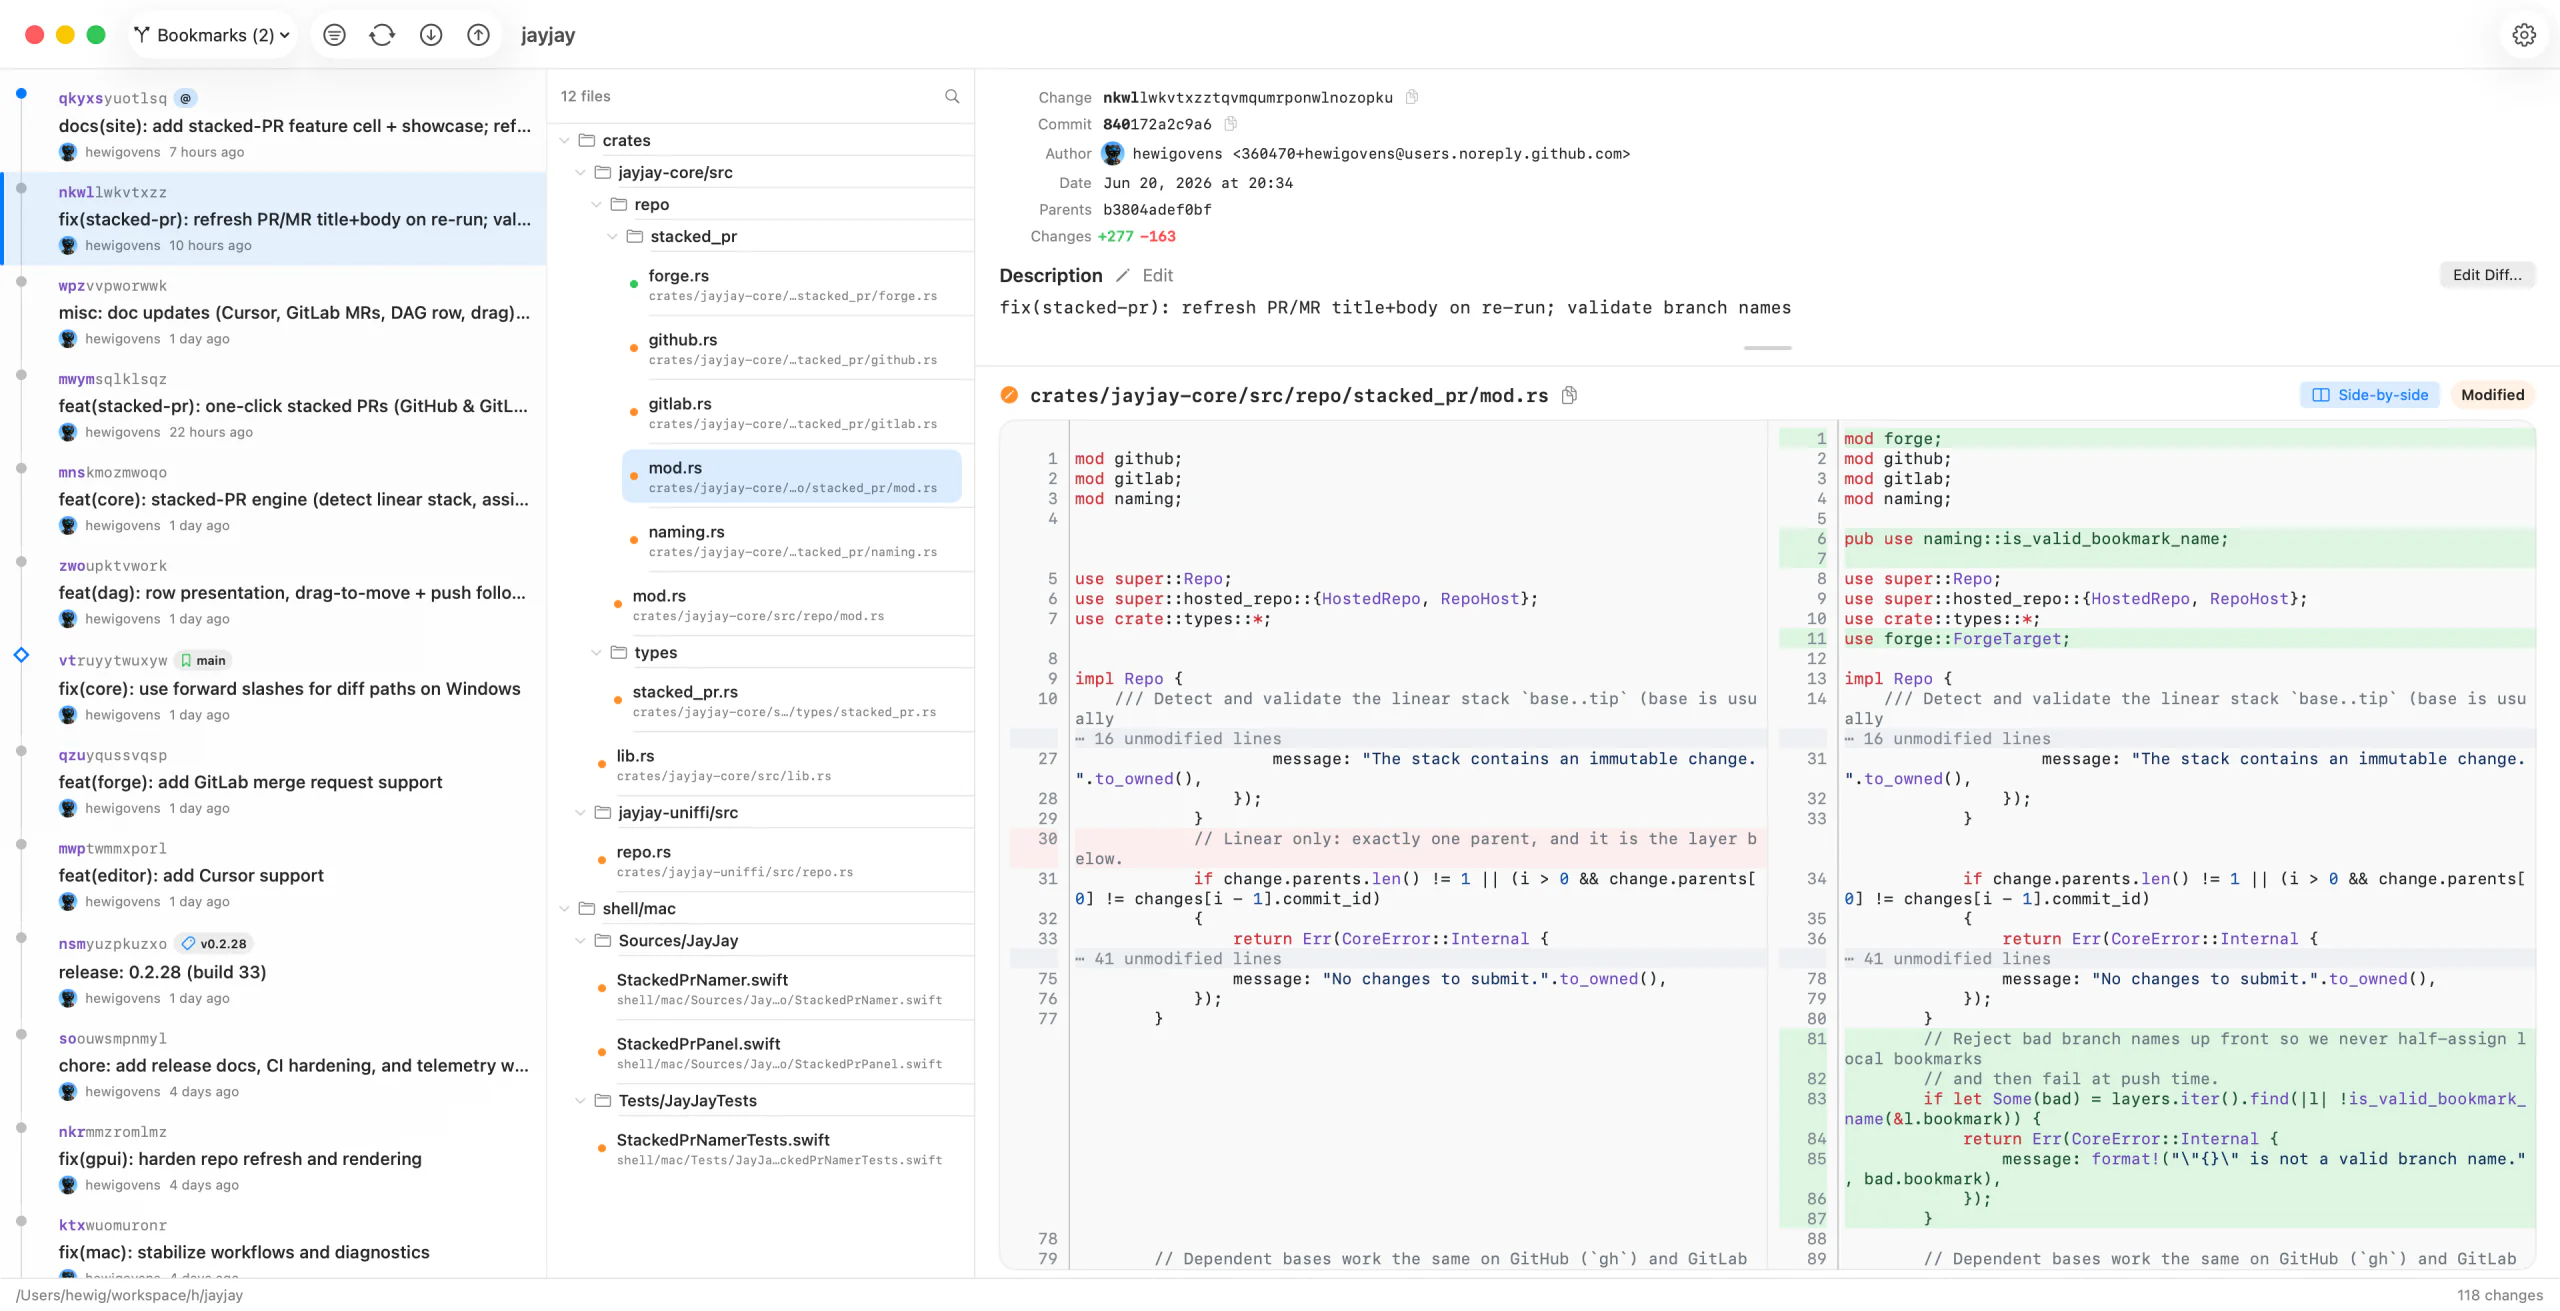This screenshot has height=1311, width=2560.
Task: Click the fetch (download arrow) icon
Action: click(431, 35)
